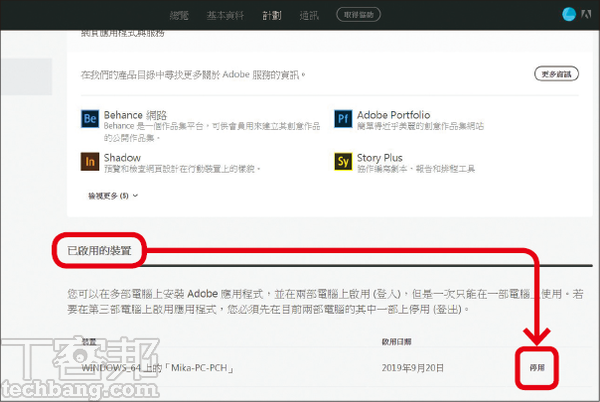This screenshot has height=402, width=600.
Task: Click the Story Plus Sy icon
Action: 343,161
